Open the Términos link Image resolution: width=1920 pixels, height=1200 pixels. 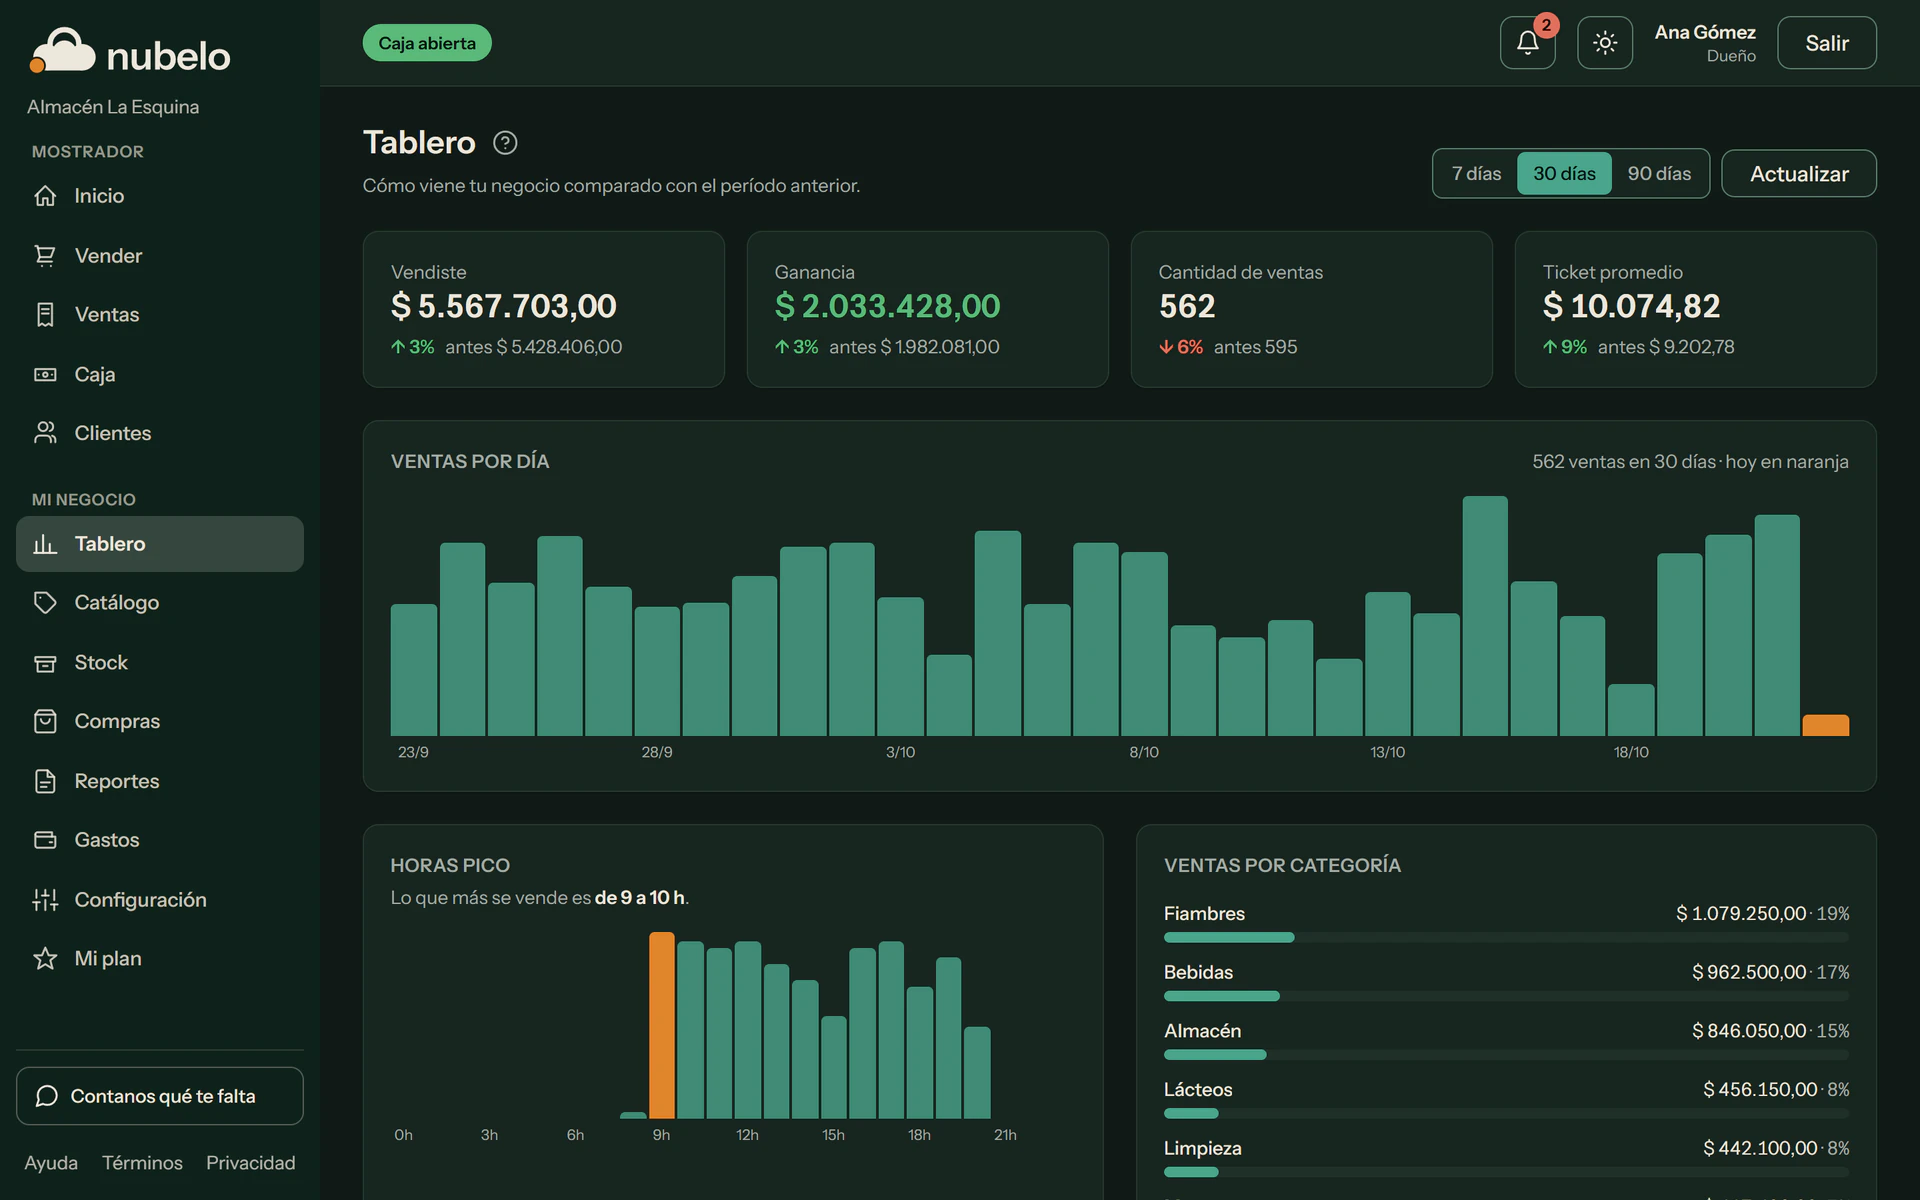click(x=142, y=1163)
